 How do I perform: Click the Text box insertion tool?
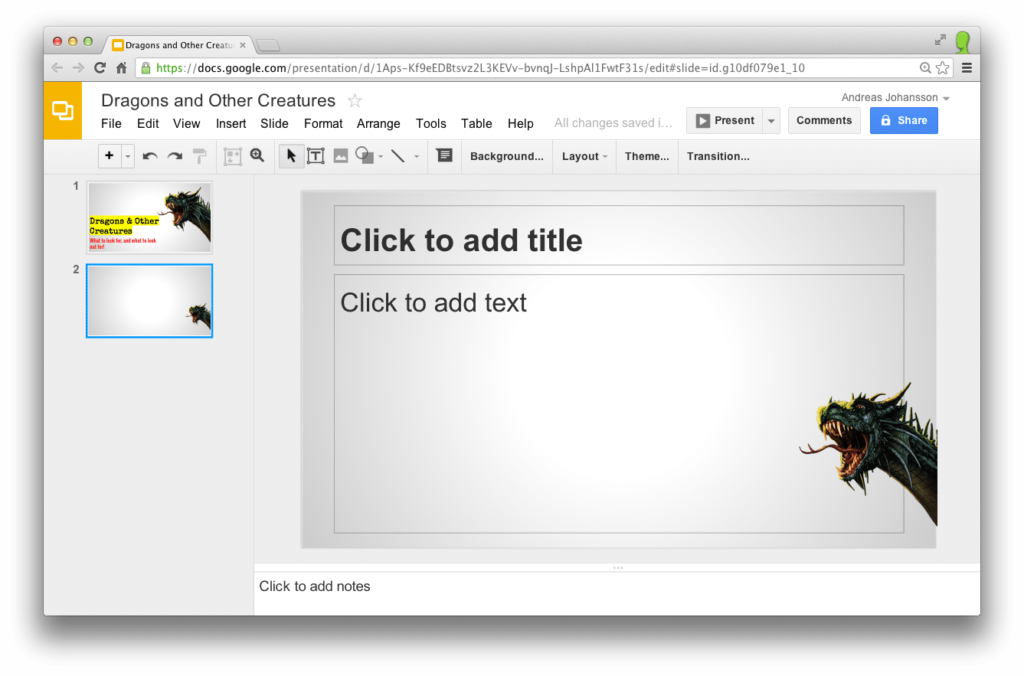[316, 156]
